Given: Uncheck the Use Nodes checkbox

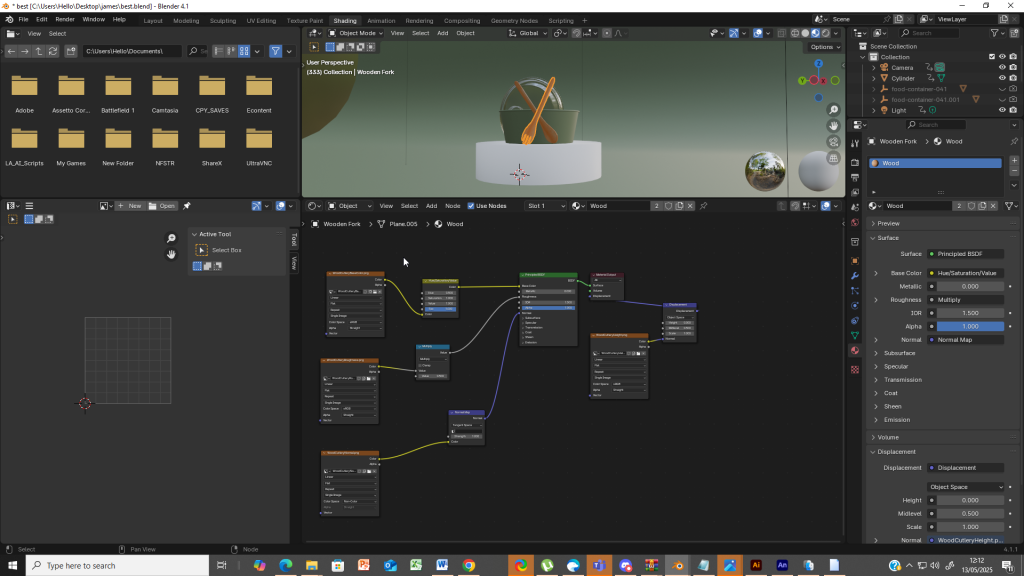Looking at the screenshot, I should pyautogui.click(x=471, y=206).
